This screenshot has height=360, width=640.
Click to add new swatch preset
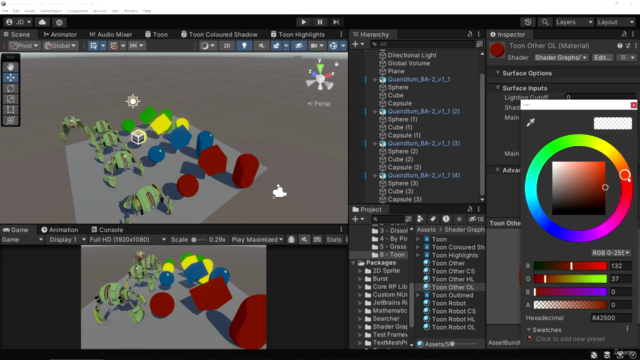click(x=570, y=339)
